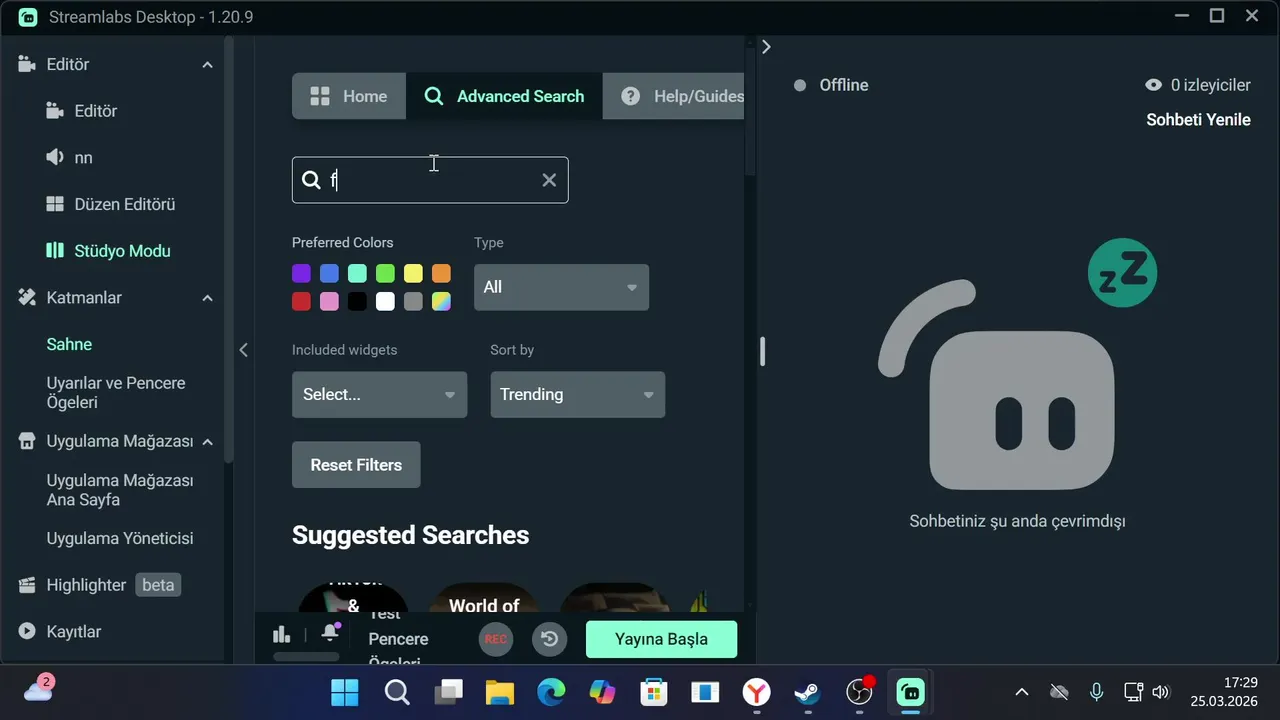Click the Help/Guides question mark icon

click(630, 96)
